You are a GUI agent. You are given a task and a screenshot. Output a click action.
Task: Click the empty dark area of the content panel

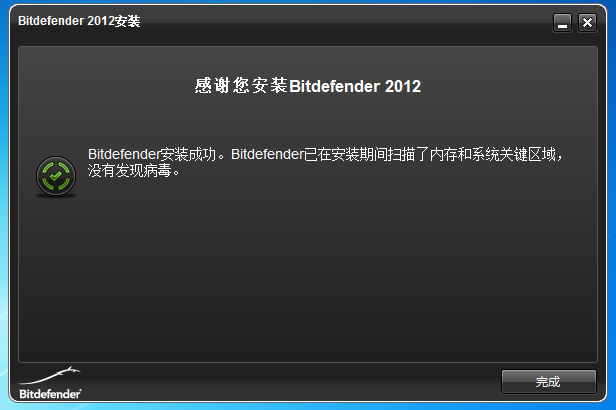pyautogui.click(x=308, y=275)
